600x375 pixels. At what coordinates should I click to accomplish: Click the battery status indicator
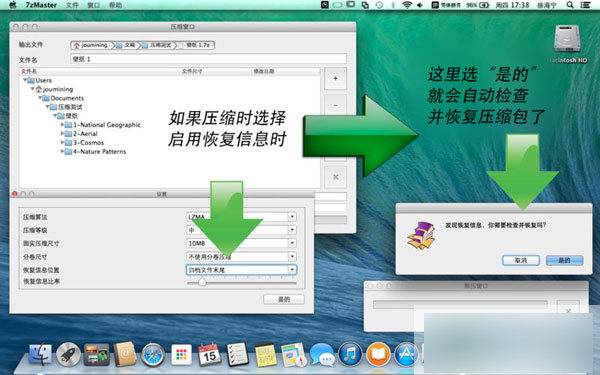[478, 5]
